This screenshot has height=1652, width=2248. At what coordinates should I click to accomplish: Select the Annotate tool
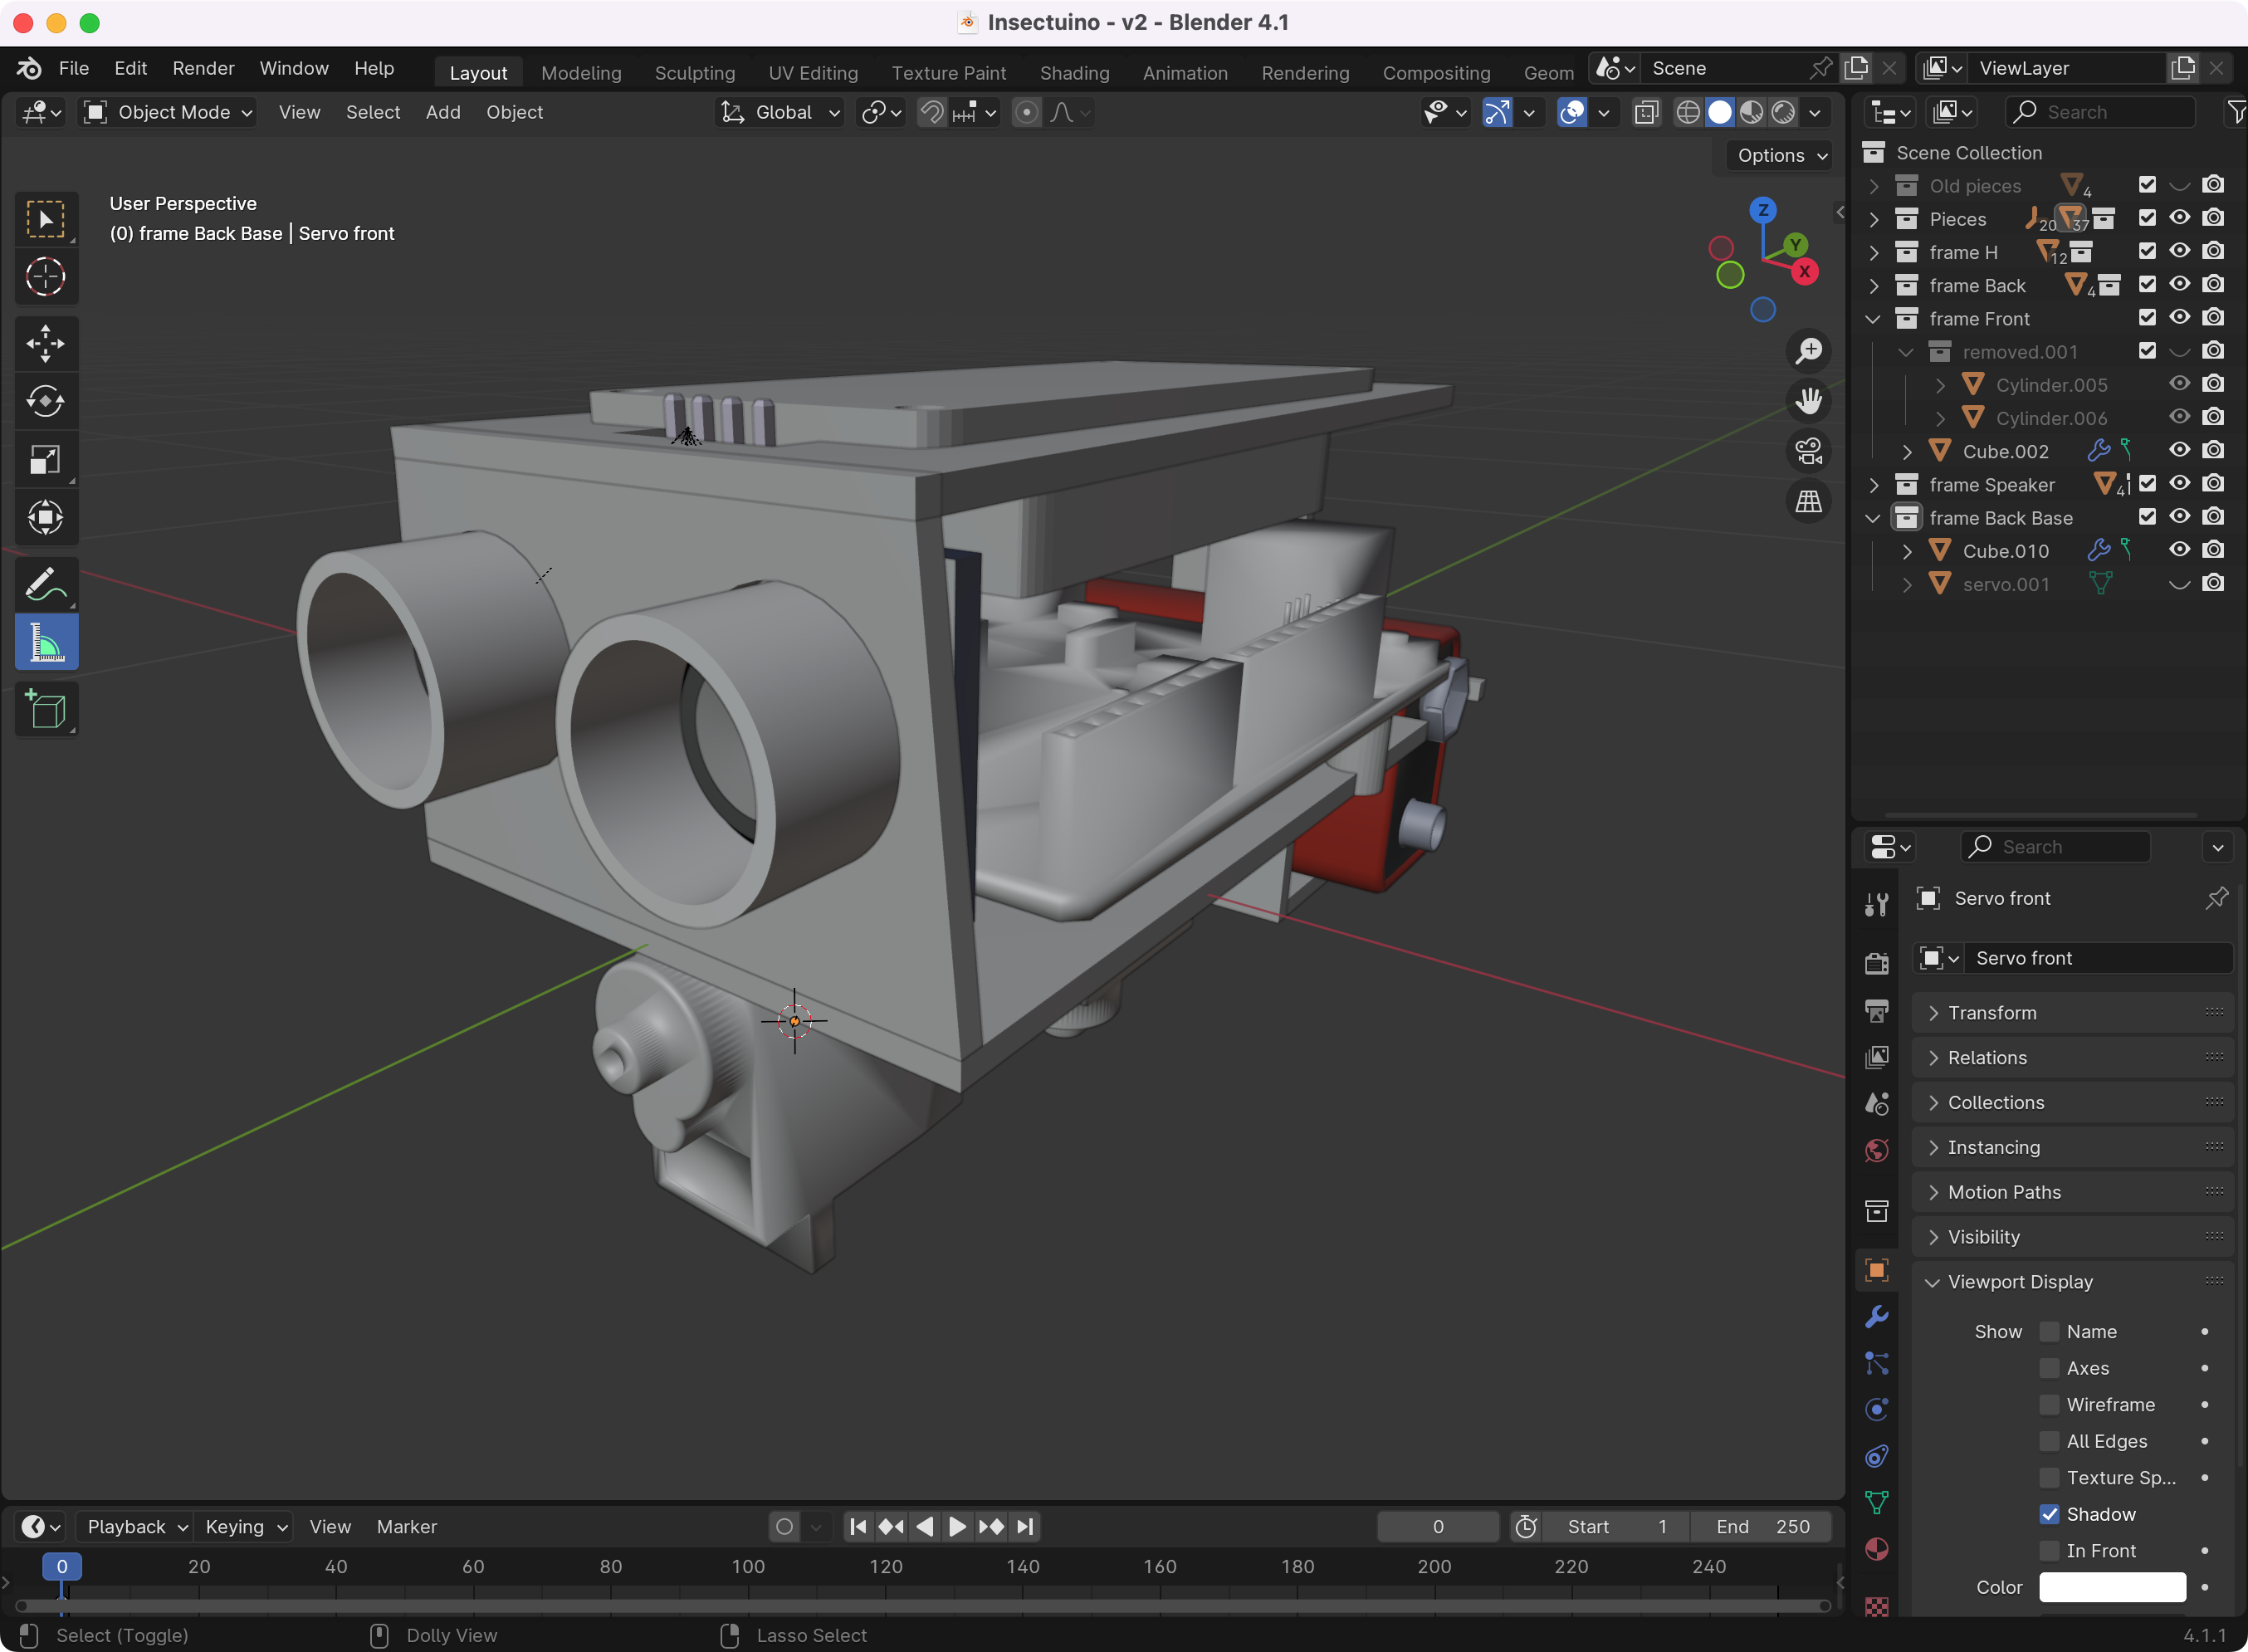point(46,584)
